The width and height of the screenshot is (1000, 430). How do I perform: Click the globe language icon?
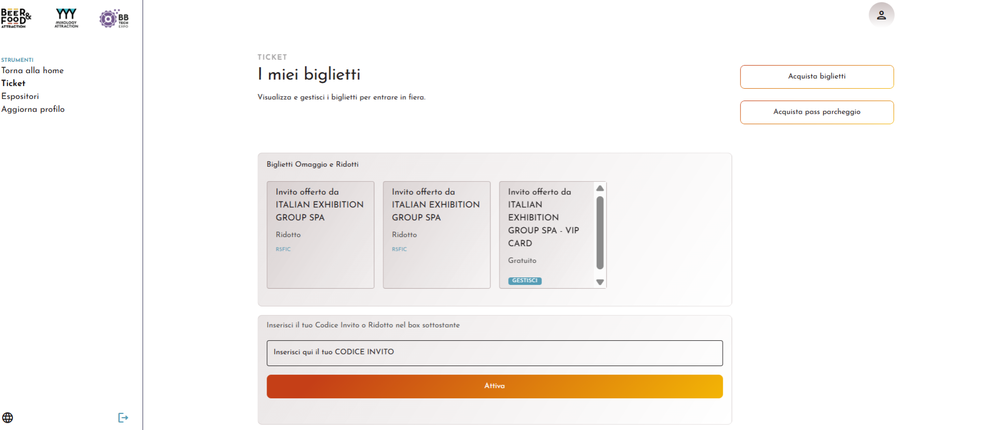tap(8, 418)
